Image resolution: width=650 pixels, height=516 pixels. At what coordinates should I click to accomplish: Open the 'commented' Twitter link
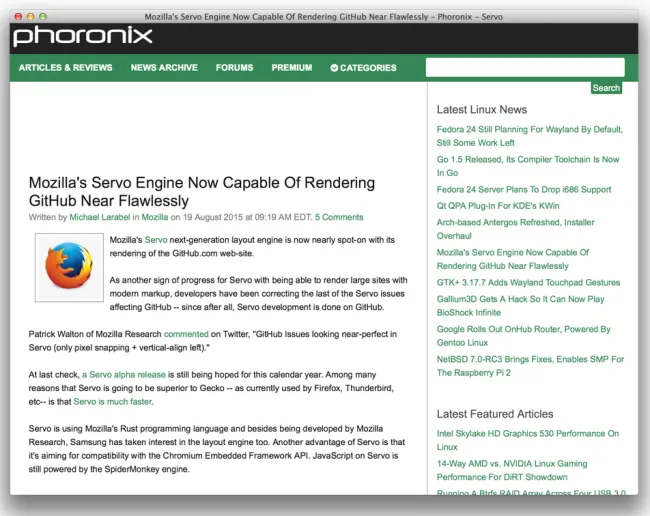pos(186,334)
